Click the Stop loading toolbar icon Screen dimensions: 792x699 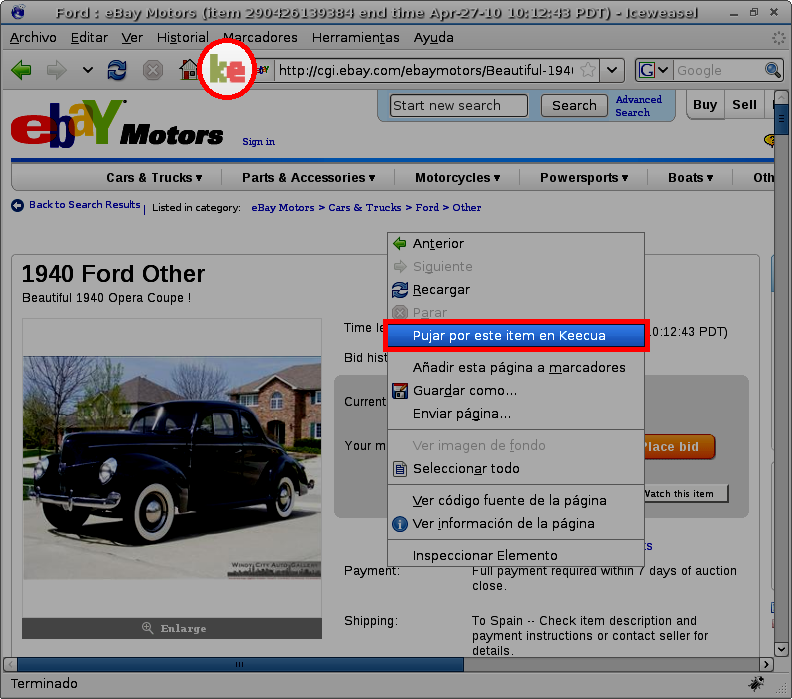click(x=153, y=70)
